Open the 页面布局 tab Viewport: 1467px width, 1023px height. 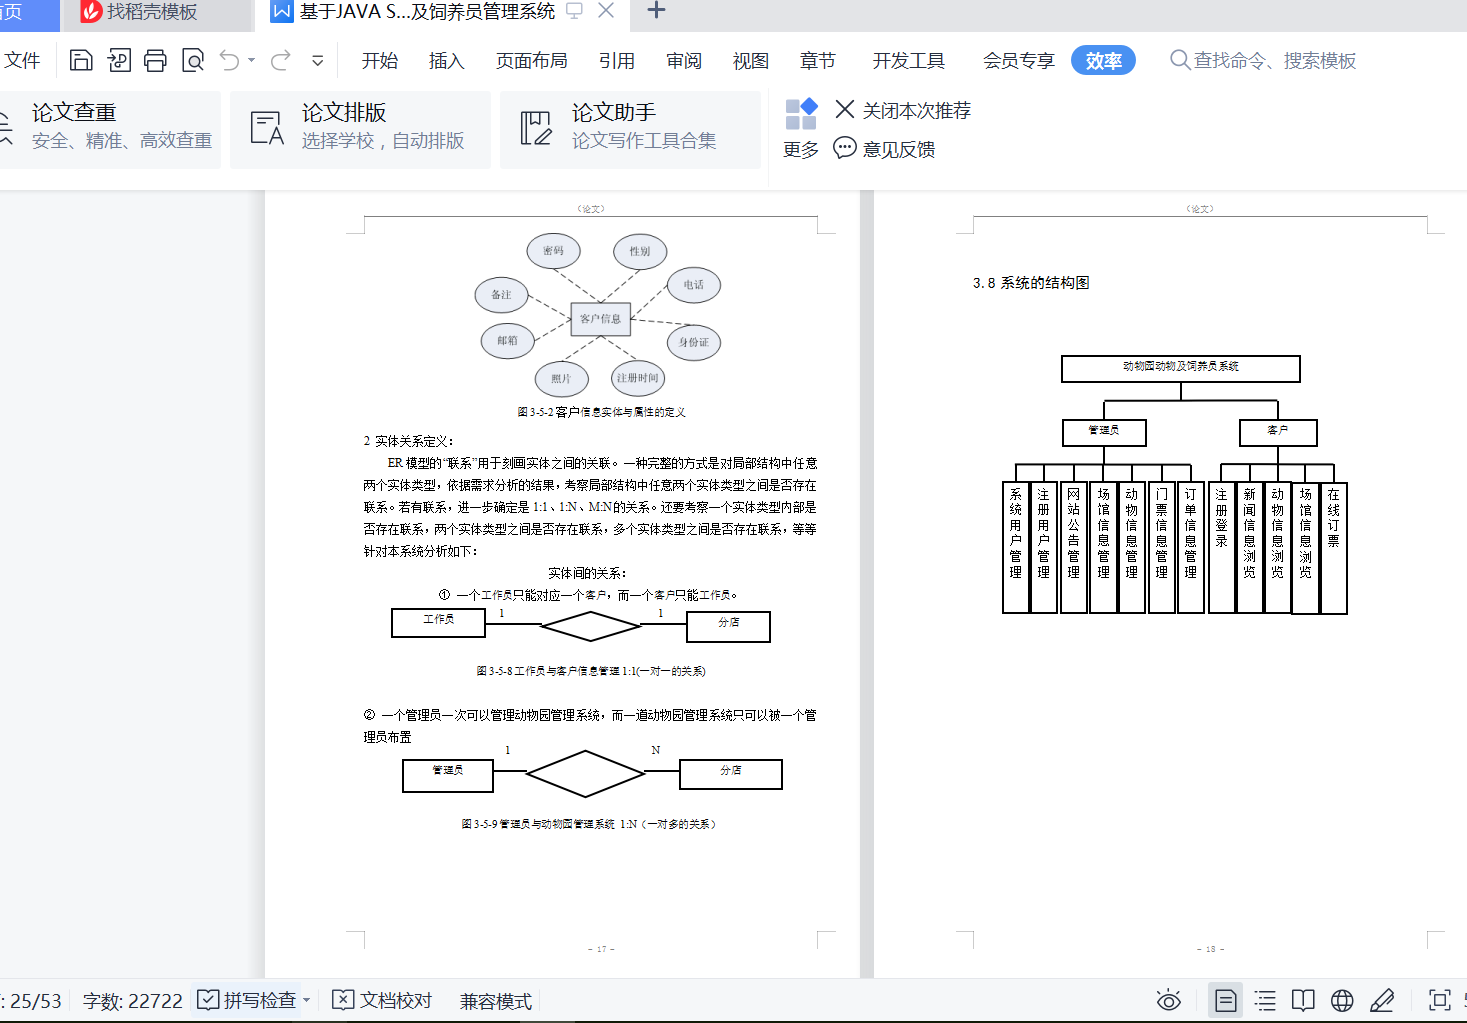532,61
